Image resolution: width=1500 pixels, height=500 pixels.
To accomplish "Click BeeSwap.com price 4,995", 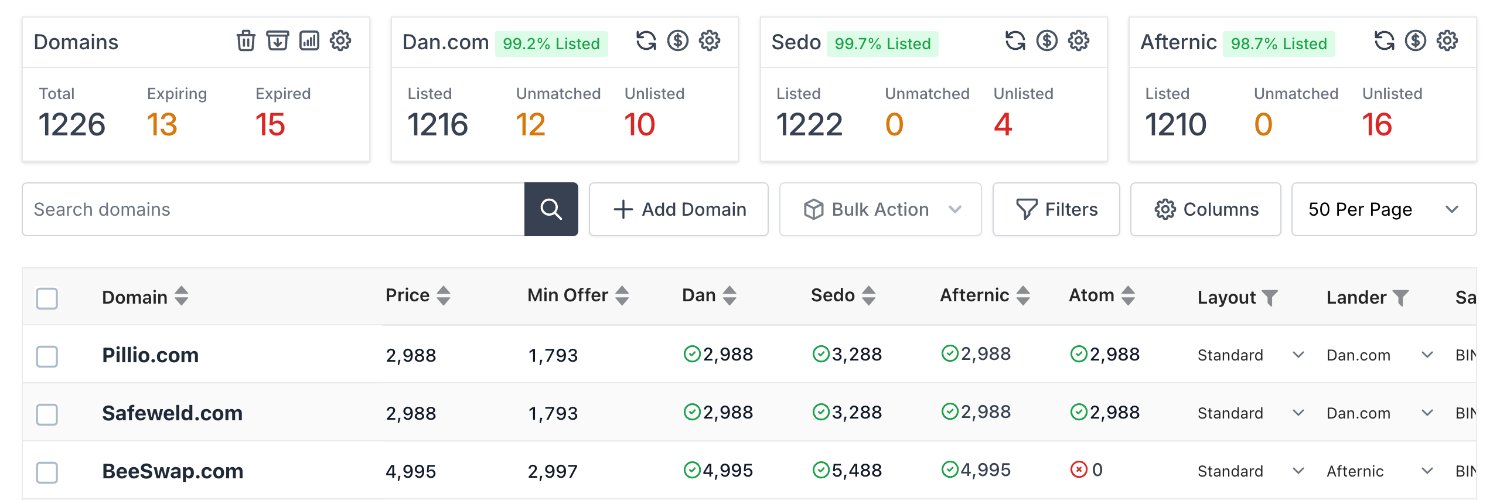I will pos(411,472).
